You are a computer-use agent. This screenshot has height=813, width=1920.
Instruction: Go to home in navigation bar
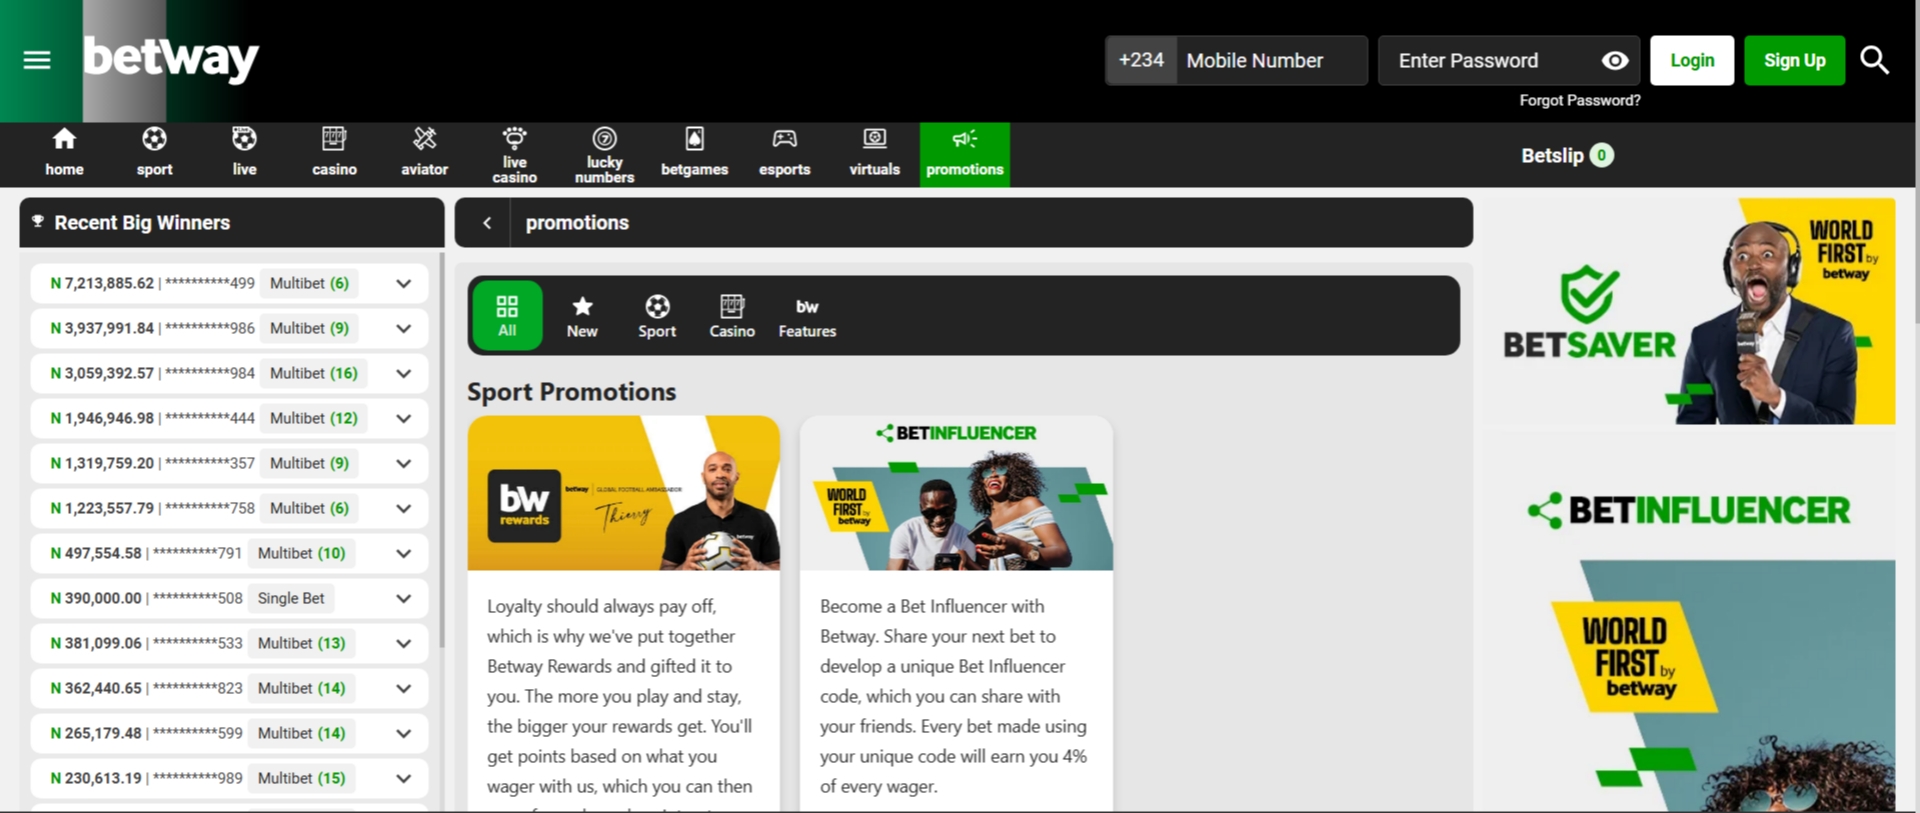(x=64, y=154)
